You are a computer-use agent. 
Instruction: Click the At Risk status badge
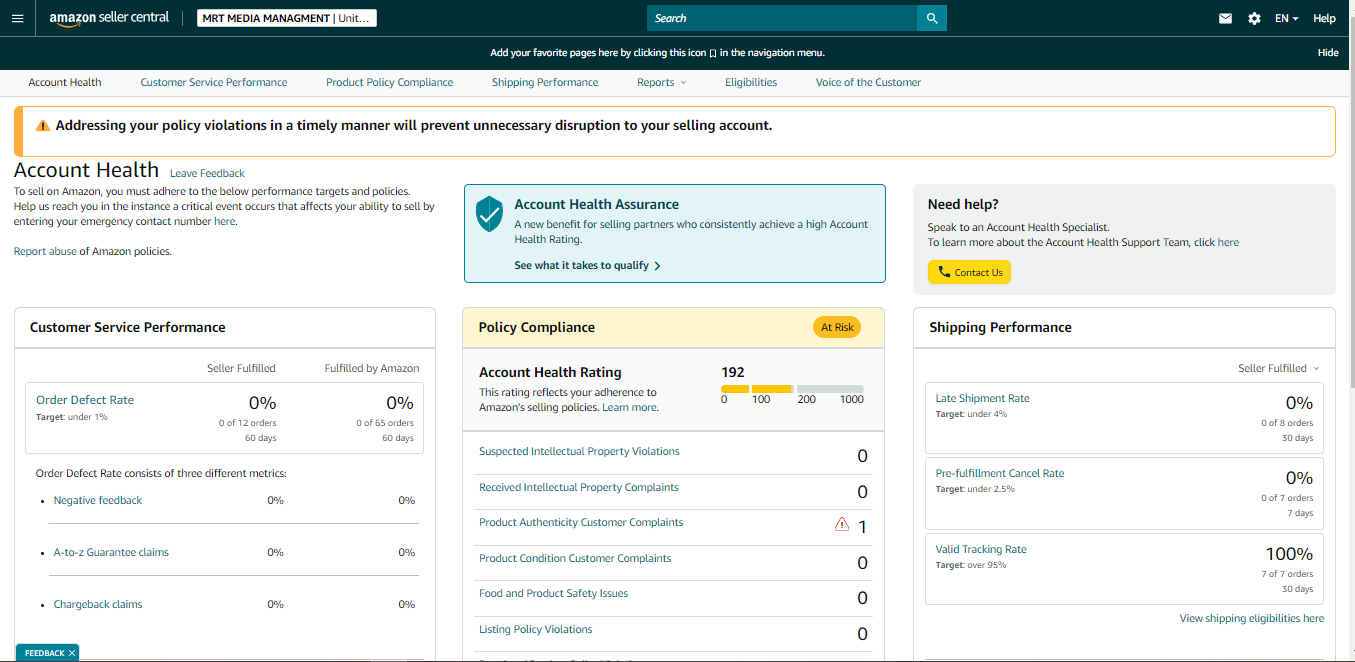pos(837,327)
